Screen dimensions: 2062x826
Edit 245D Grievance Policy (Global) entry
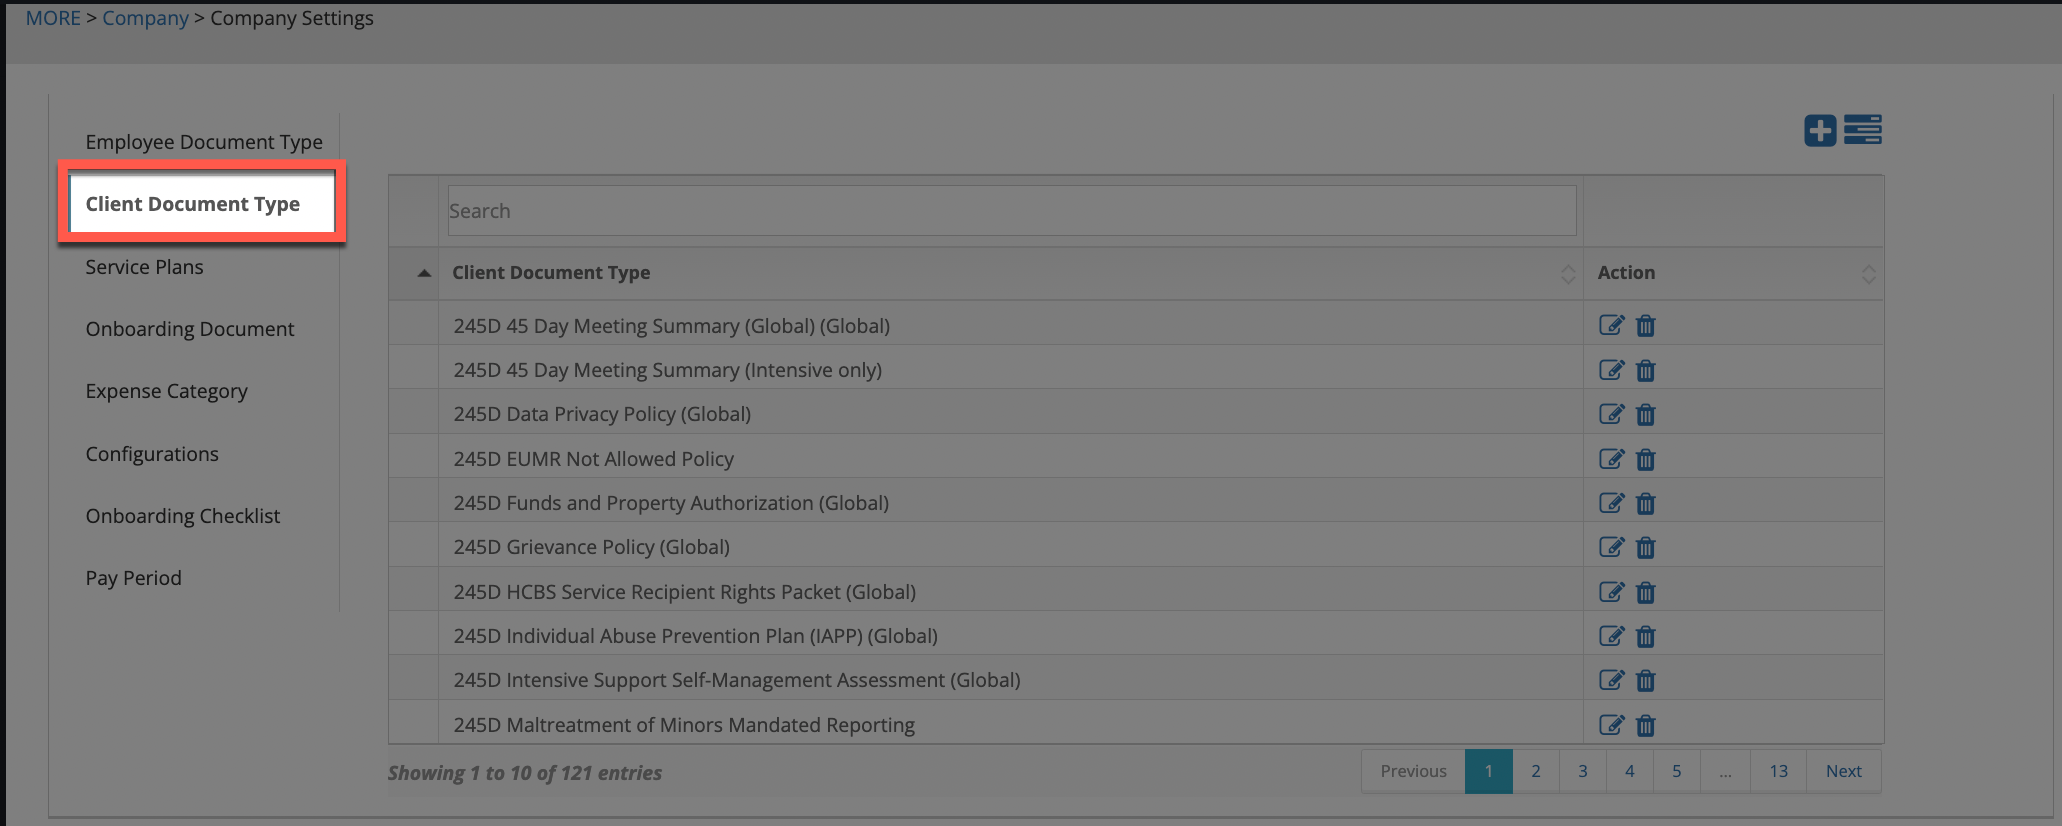1611,547
